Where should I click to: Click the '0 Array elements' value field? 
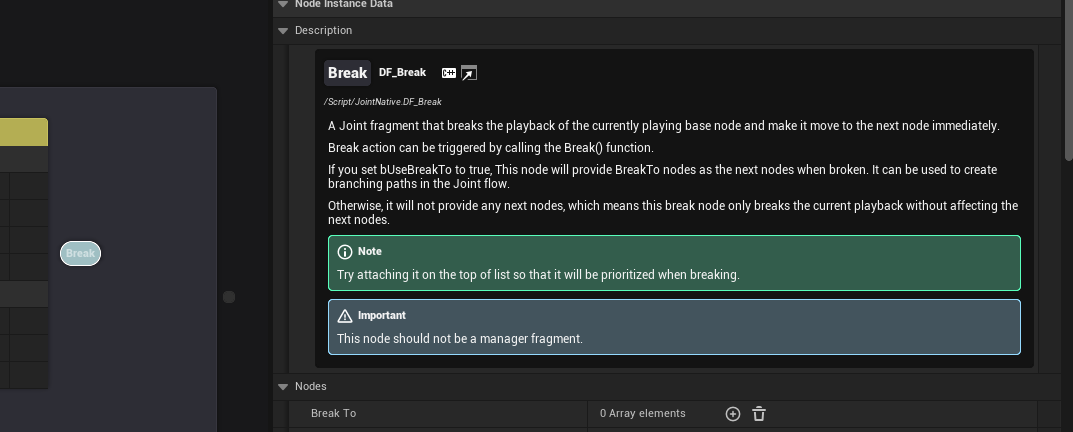643,414
